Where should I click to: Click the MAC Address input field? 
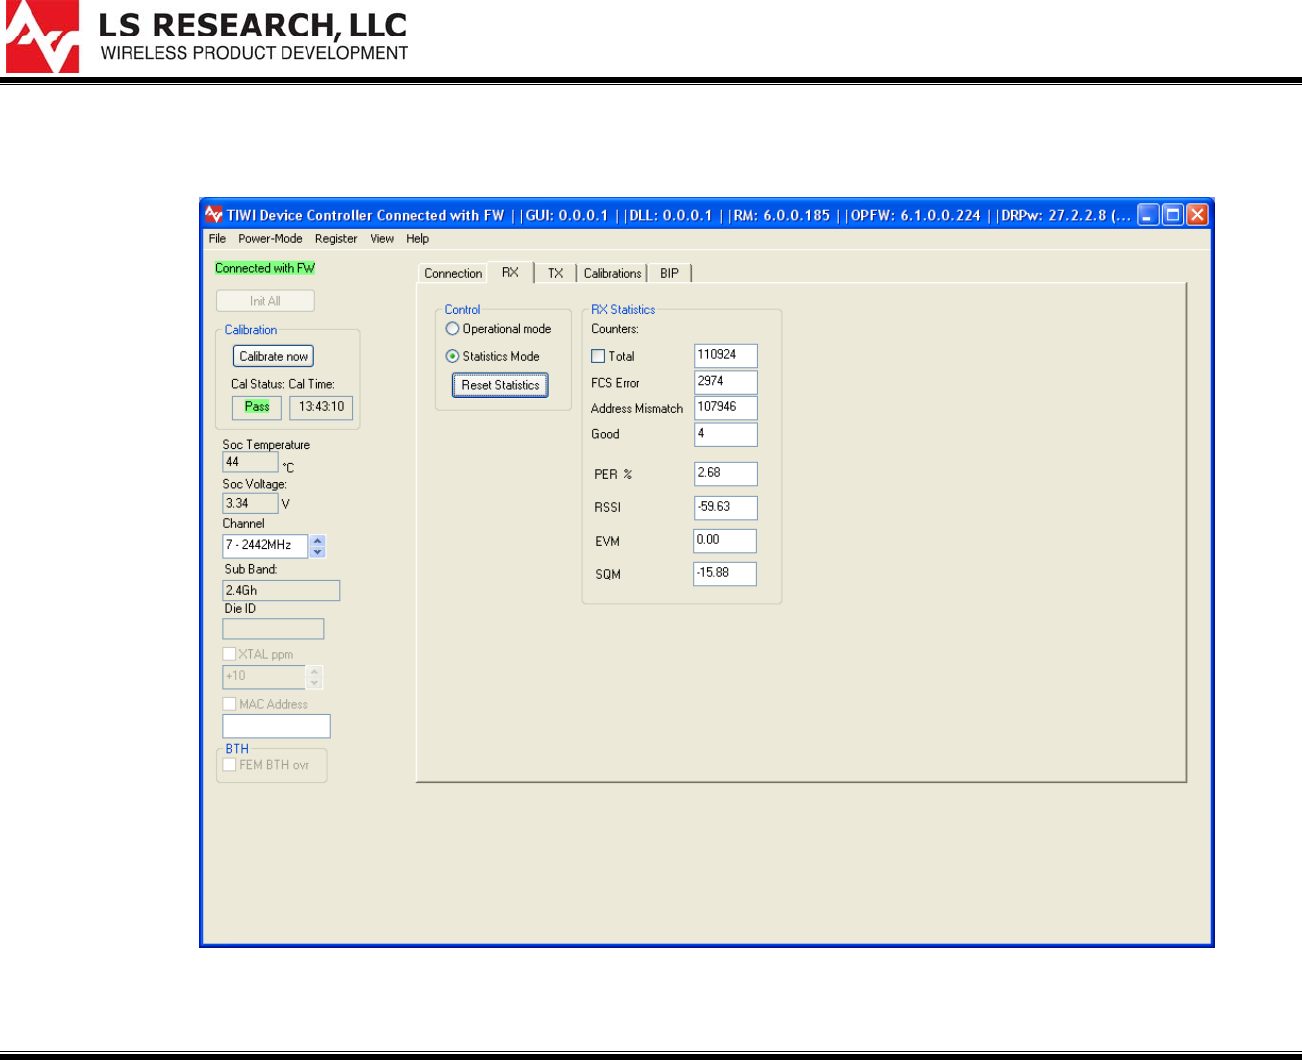[276, 727]
